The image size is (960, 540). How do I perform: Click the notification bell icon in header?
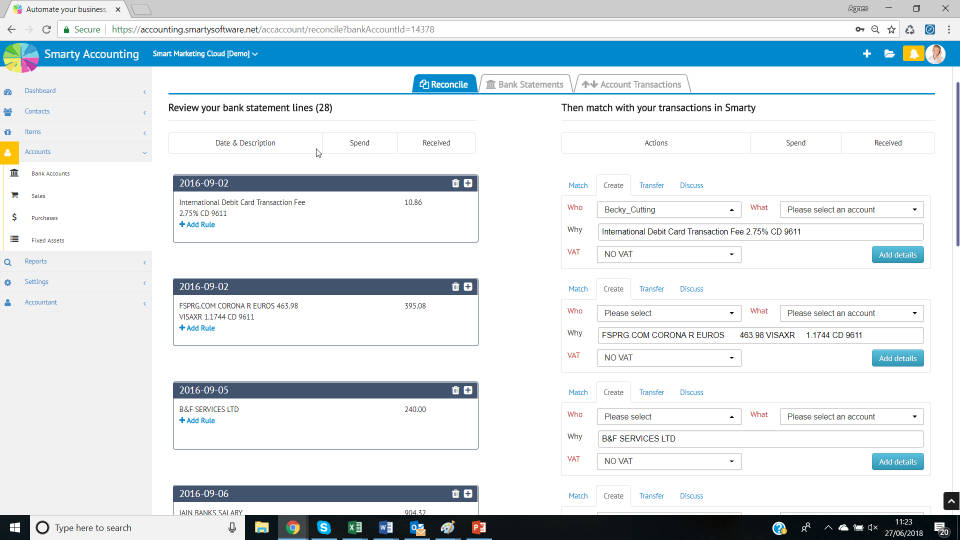[x=912, y=54]
